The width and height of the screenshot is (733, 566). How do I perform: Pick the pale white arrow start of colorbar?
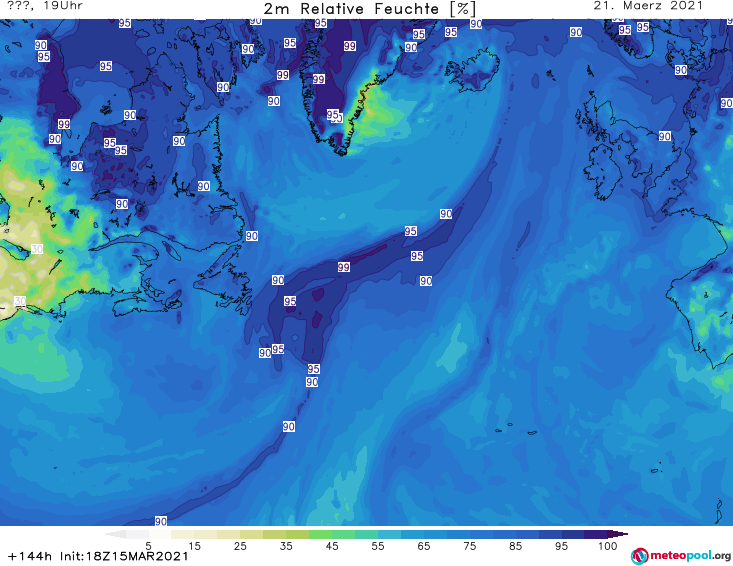click(115, 534)
